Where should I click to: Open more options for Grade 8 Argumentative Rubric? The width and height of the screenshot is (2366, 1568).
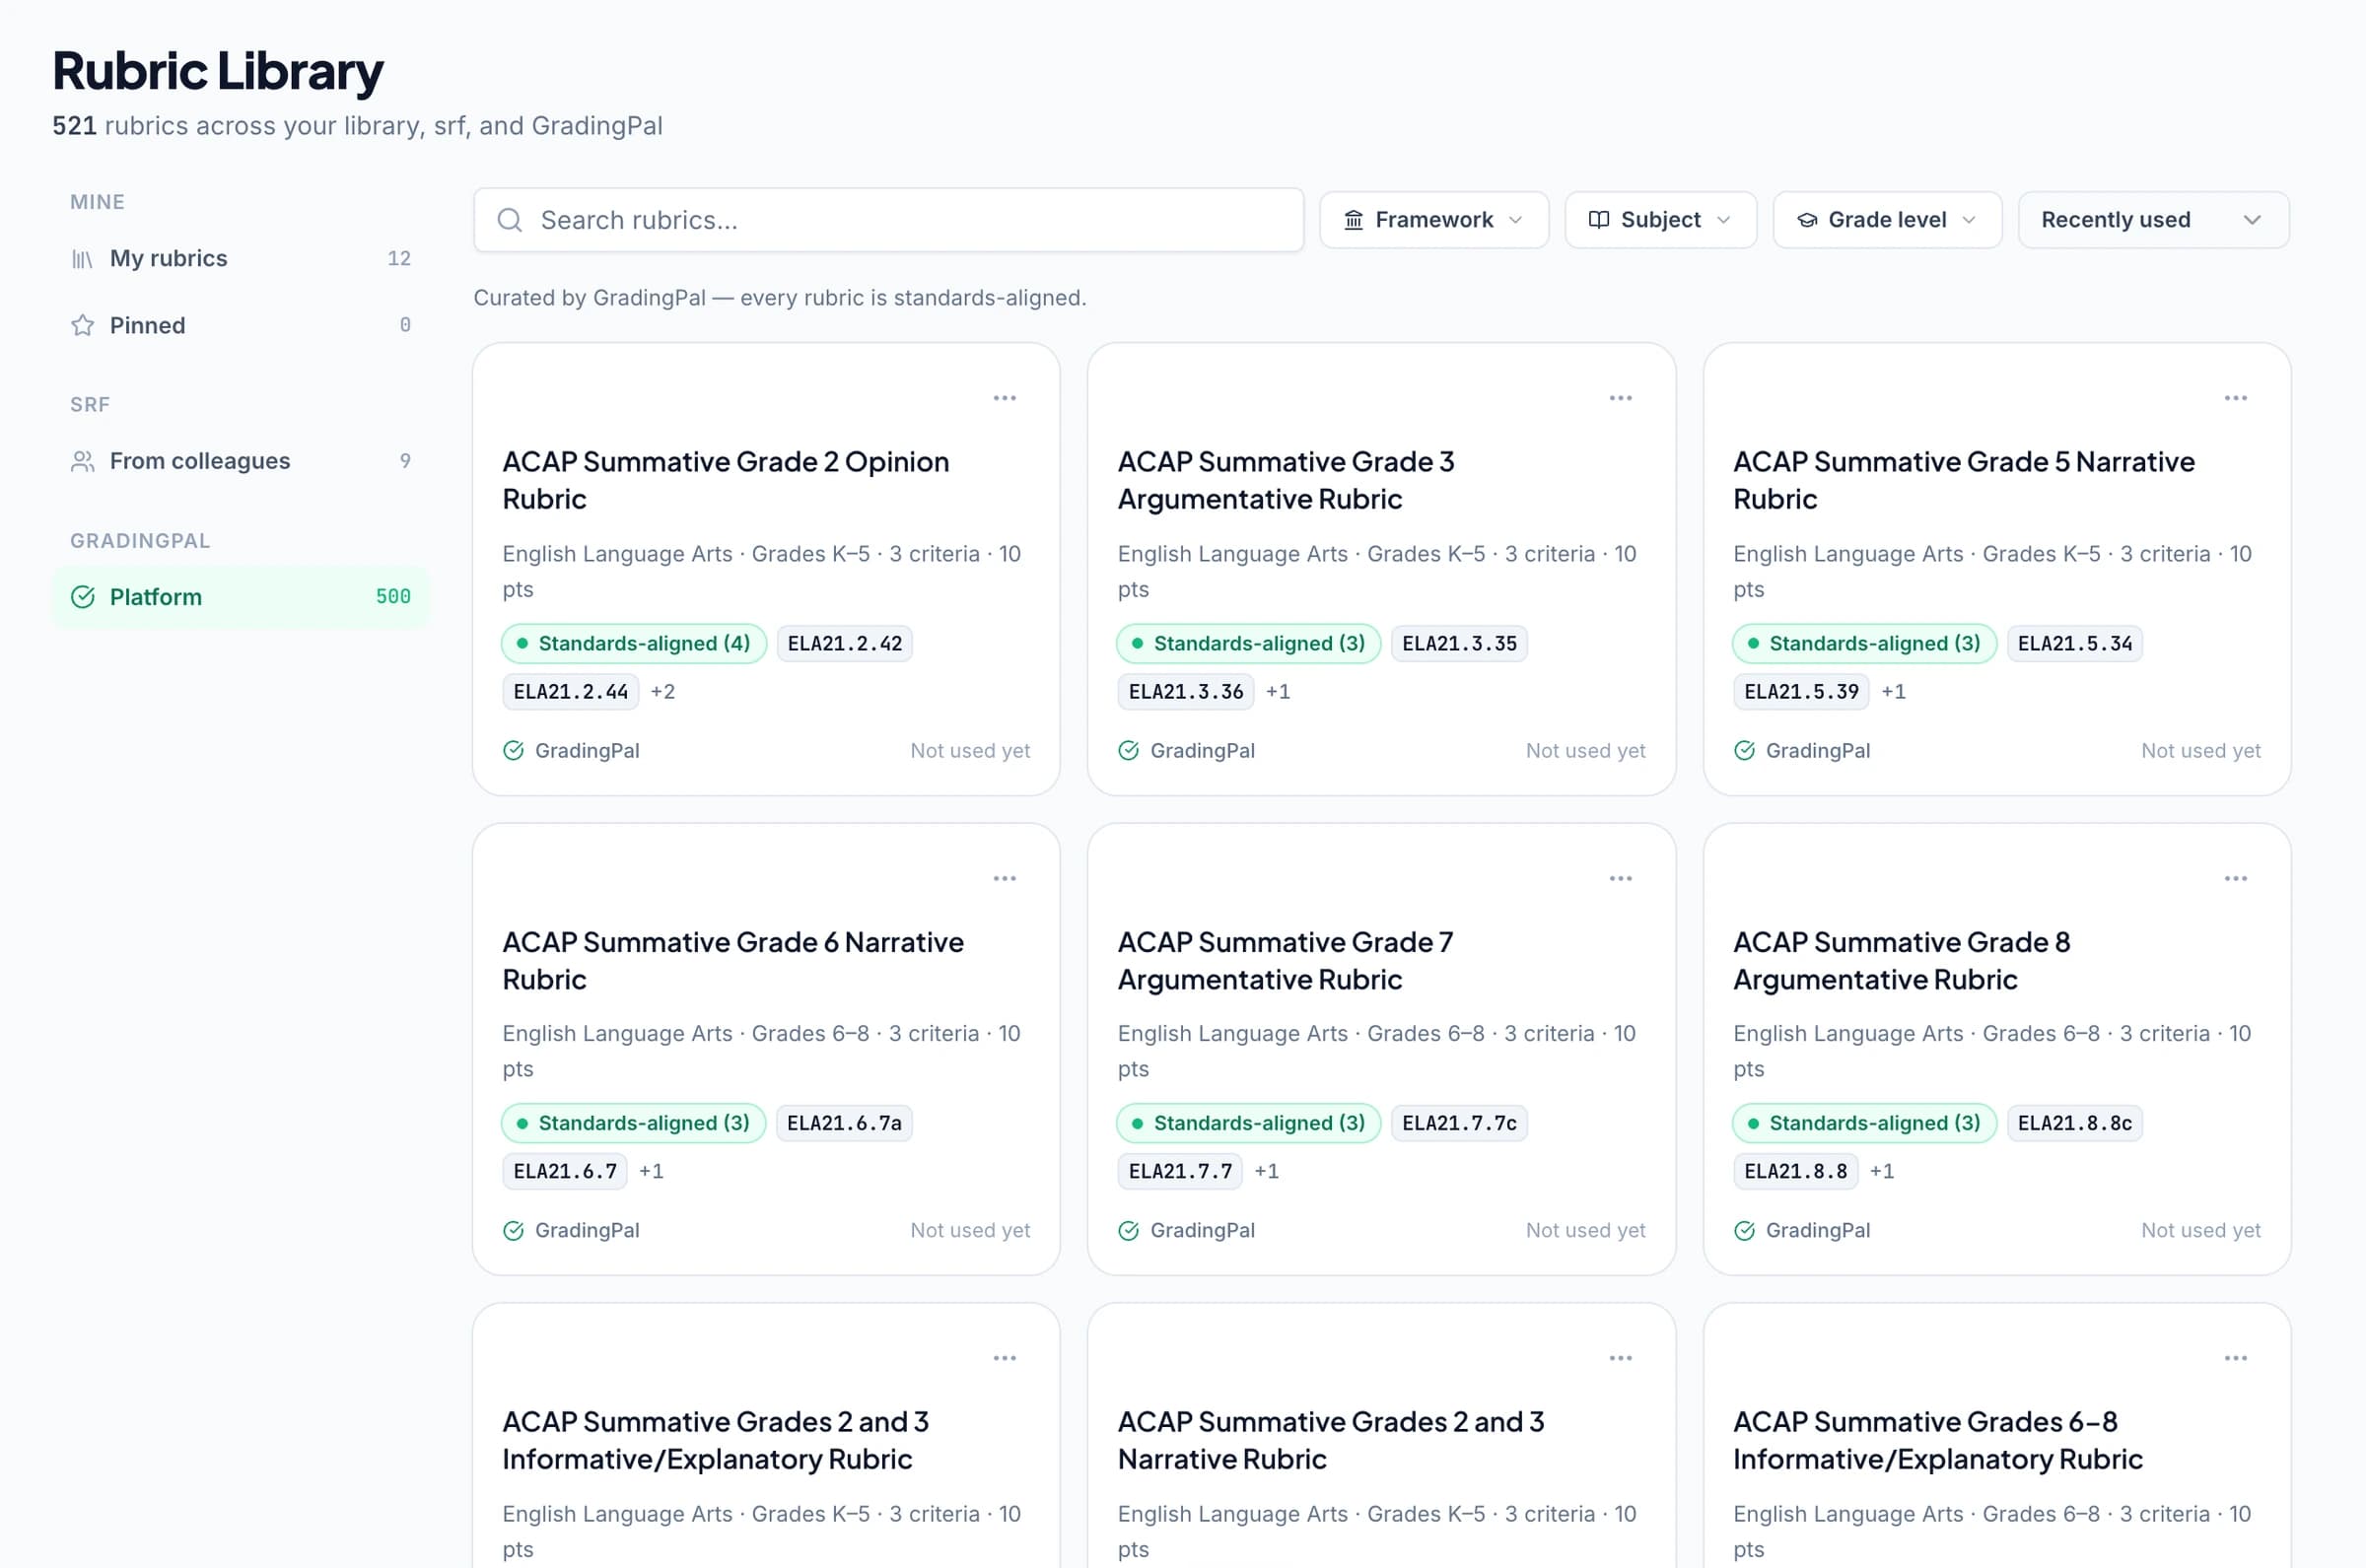click(x=2236, y=878)
